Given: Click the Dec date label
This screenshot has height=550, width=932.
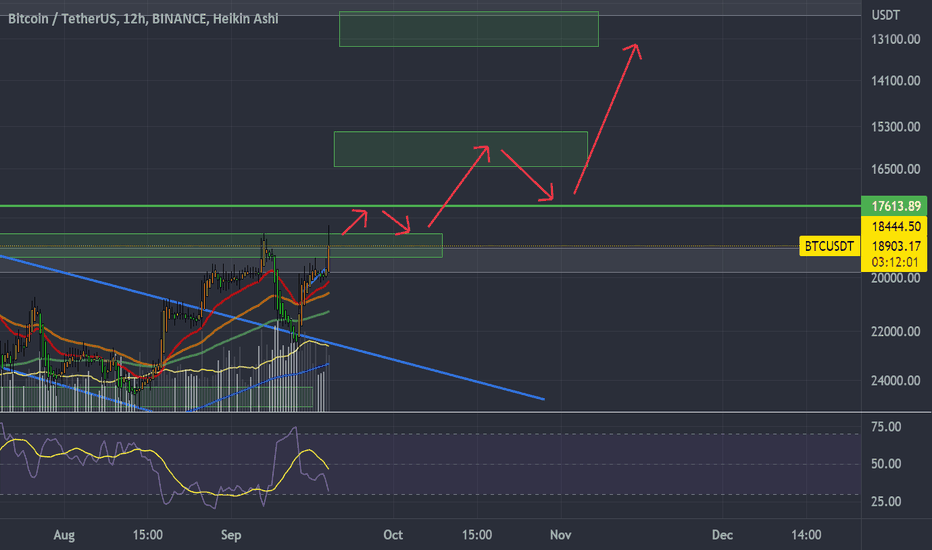Looking at the screenshot, I should 722,535.
